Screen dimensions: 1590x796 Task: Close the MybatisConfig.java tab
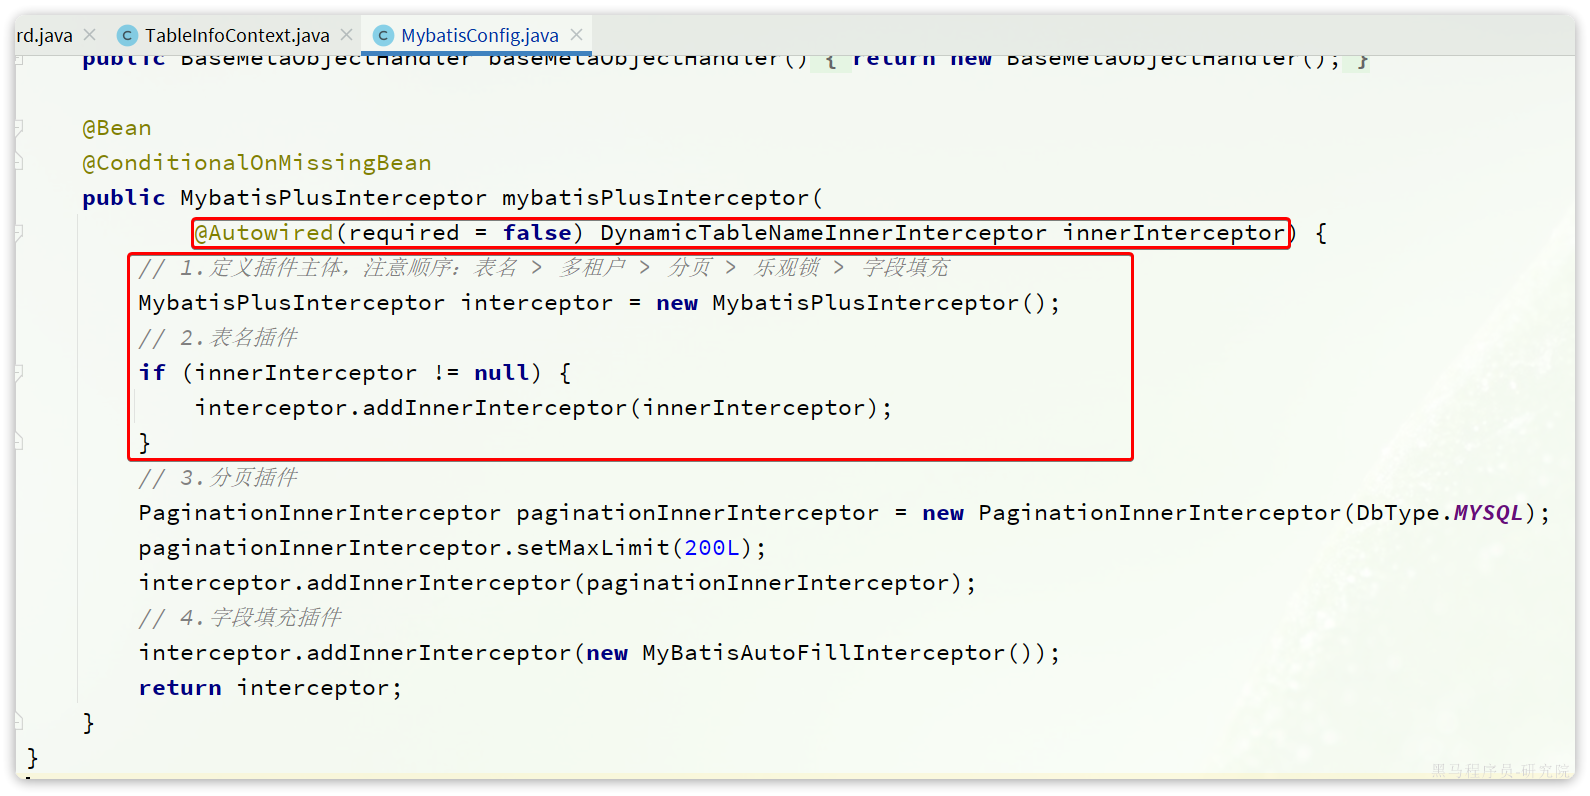(x=576, y=34)
